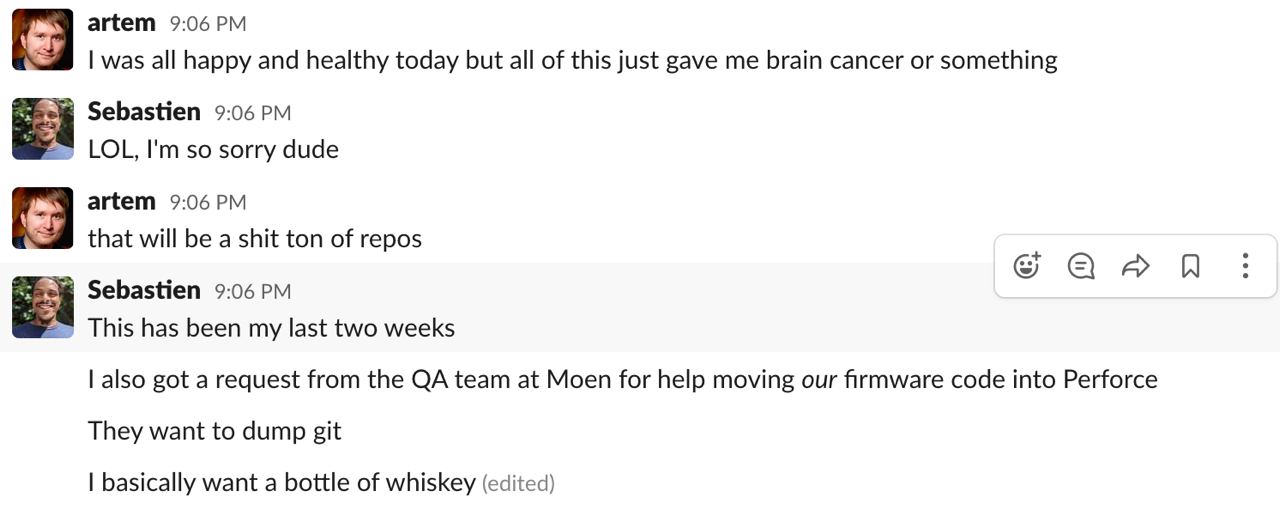Save message with the bookmark icon
The image size is (1280, 522).
(1190, 266)
